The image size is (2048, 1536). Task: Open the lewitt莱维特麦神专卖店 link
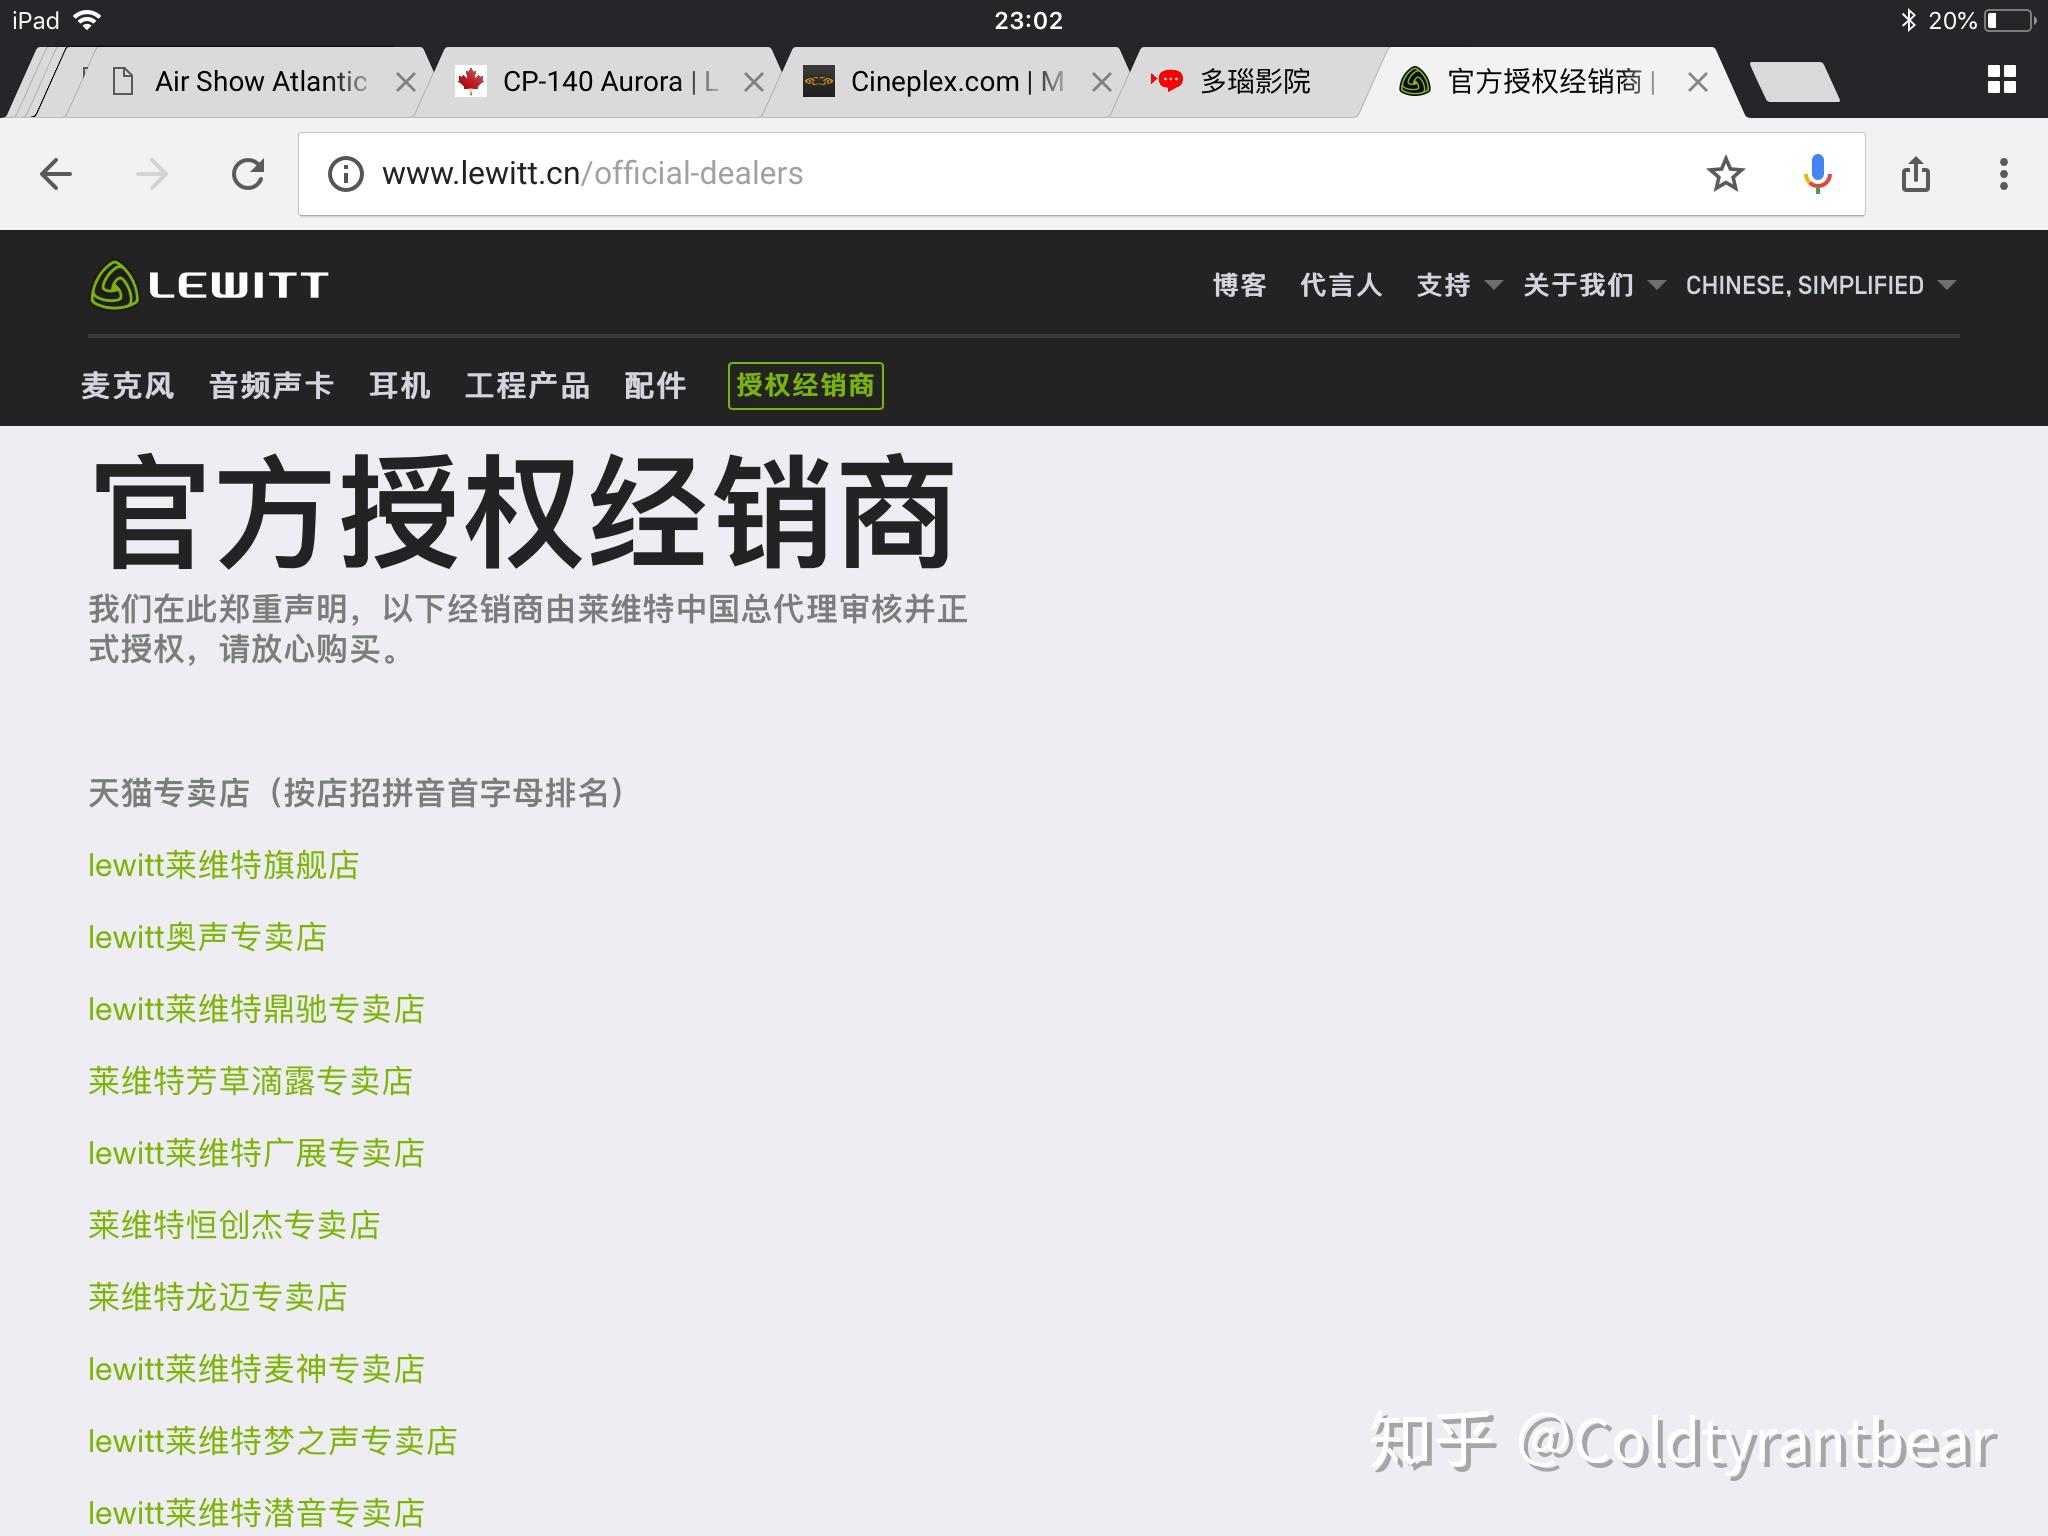[256, 1369]
